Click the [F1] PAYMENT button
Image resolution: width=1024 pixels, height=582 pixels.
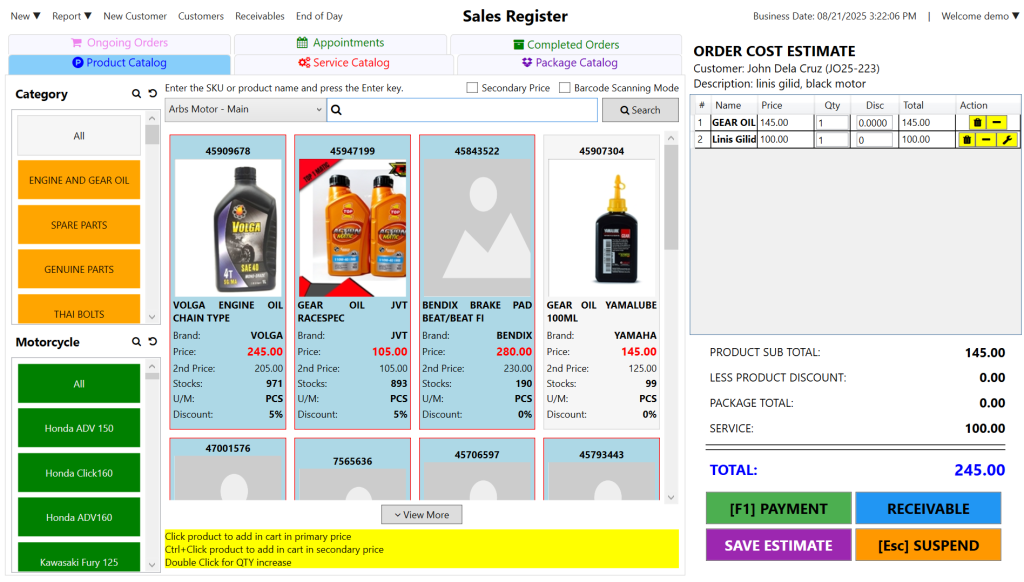click(x=778, y=509)
